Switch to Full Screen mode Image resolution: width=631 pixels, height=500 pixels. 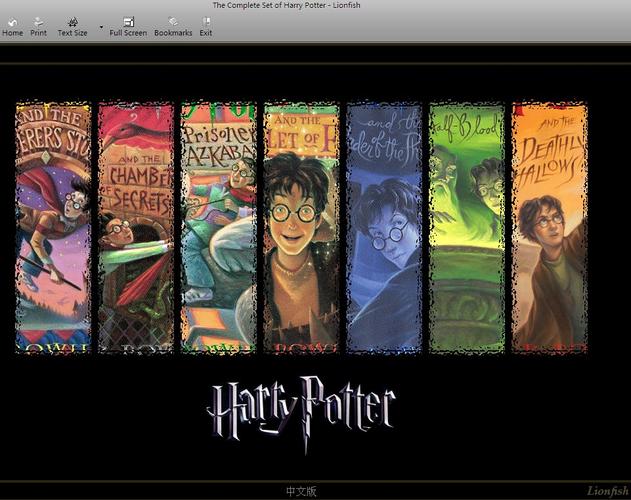pyautogui.click(x=128, y=21)
